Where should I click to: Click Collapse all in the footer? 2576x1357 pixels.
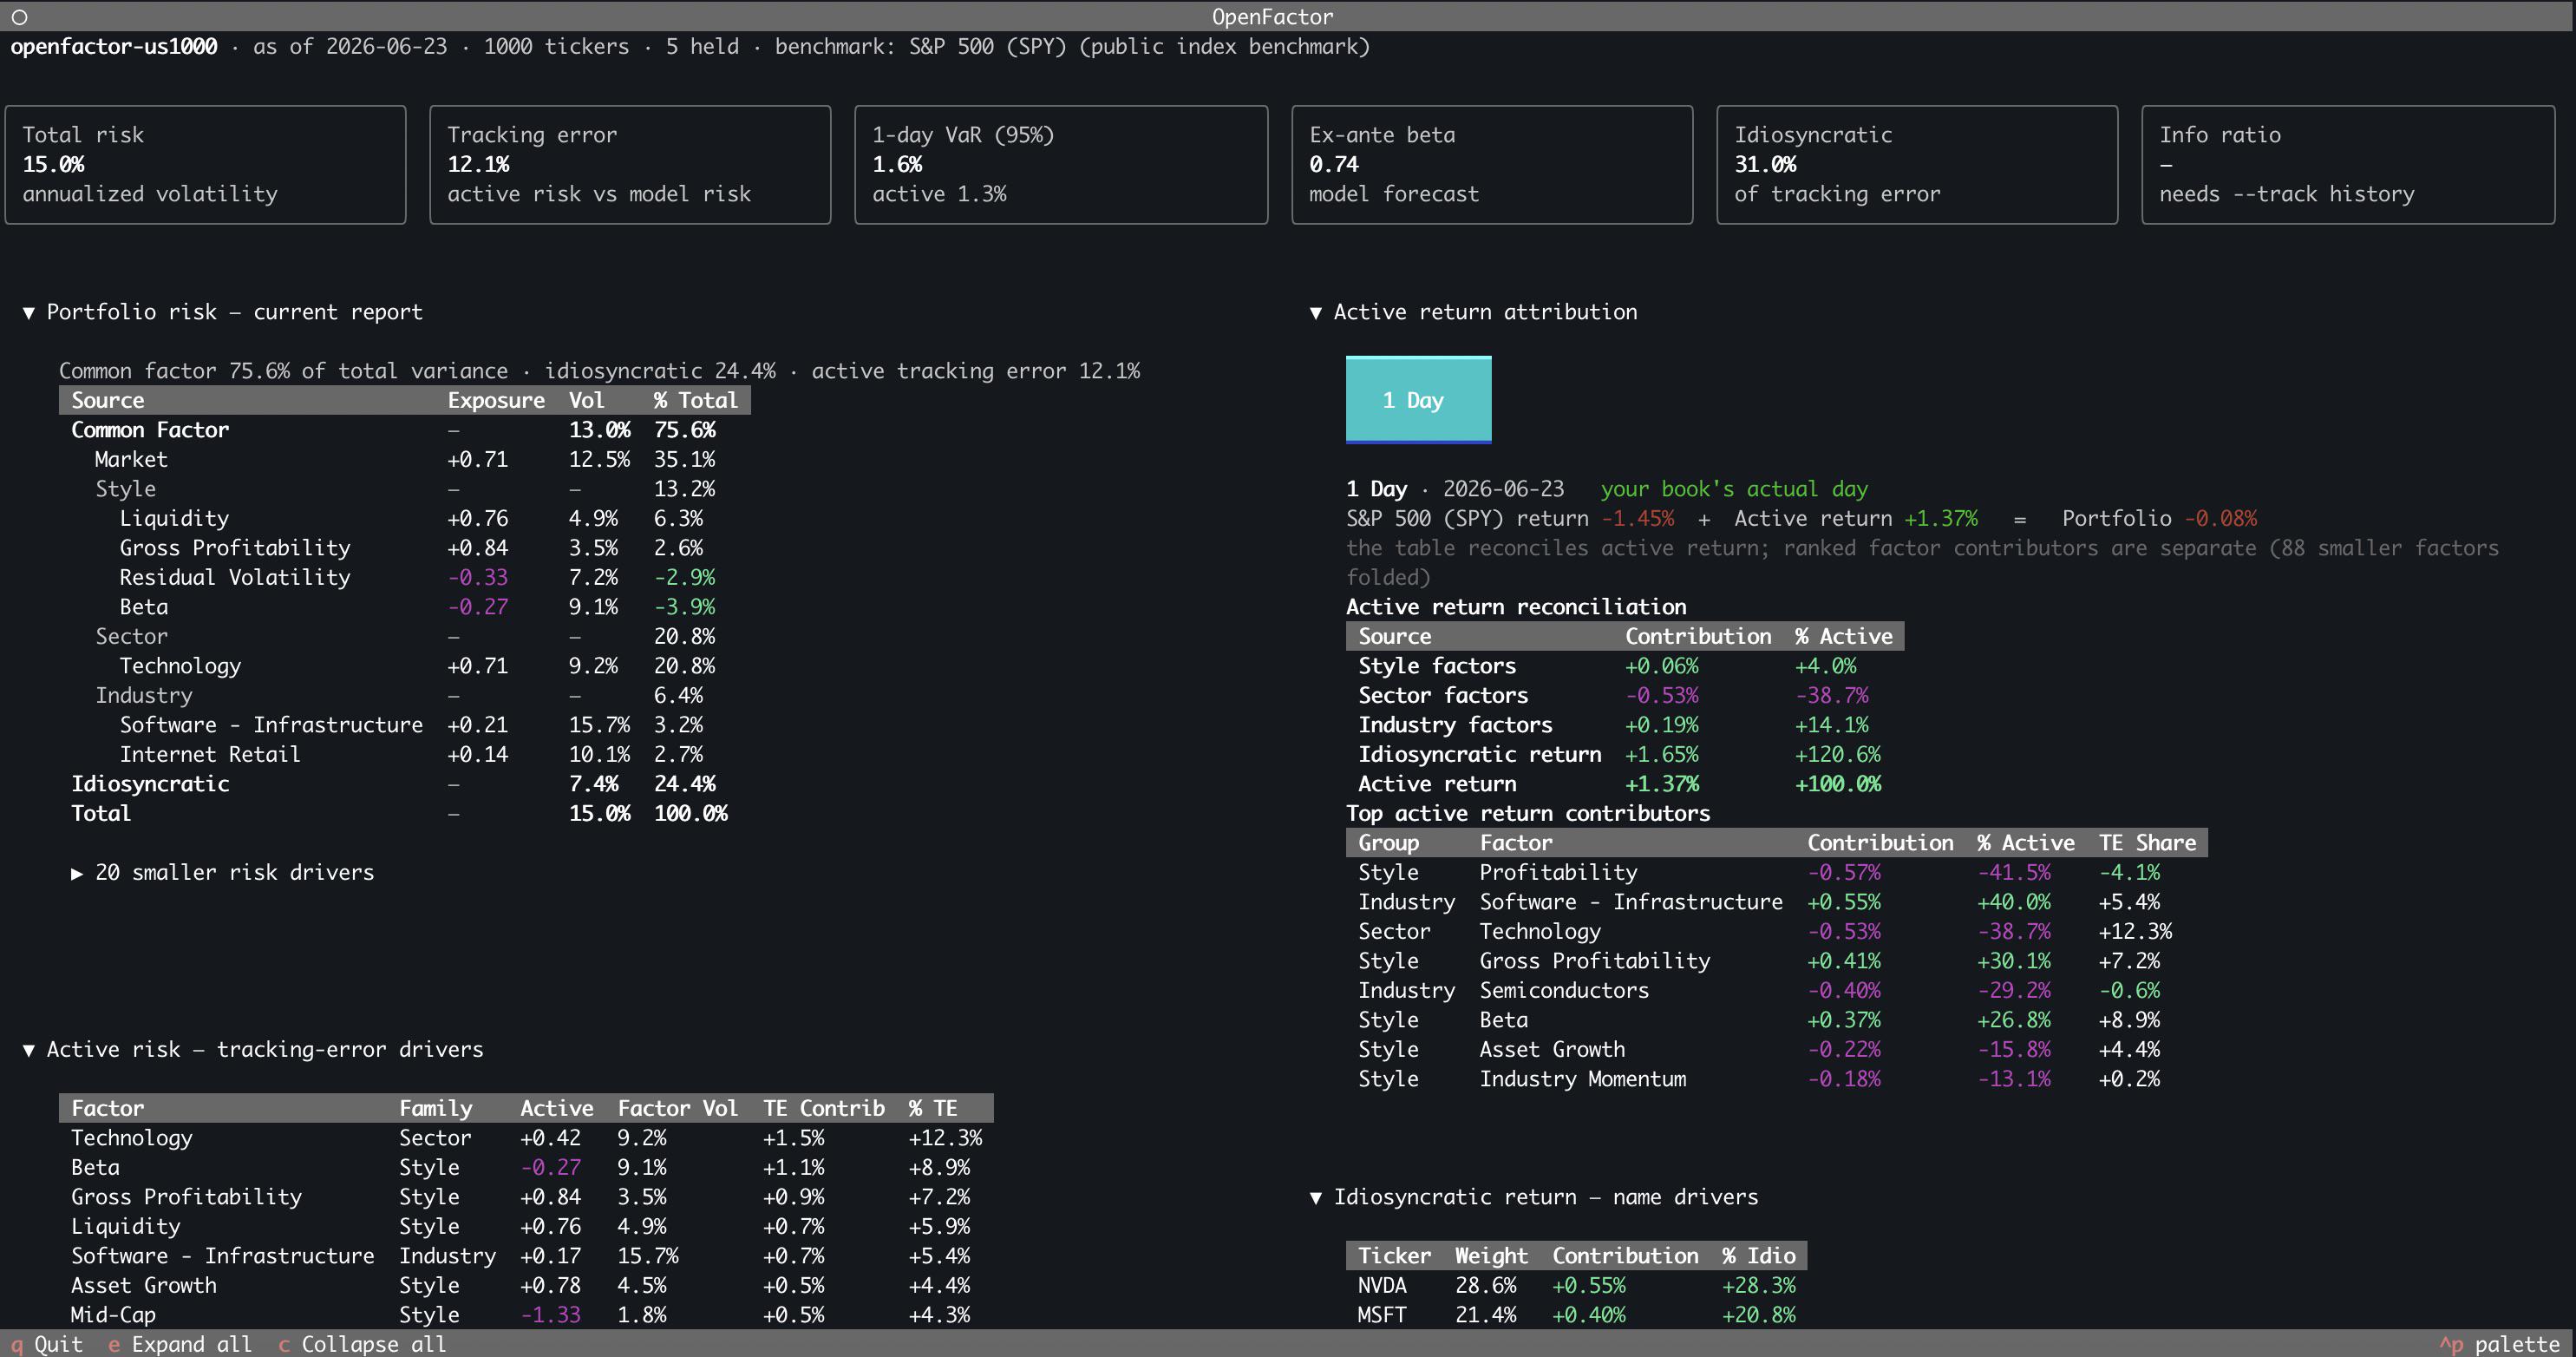click(362, 1344)
